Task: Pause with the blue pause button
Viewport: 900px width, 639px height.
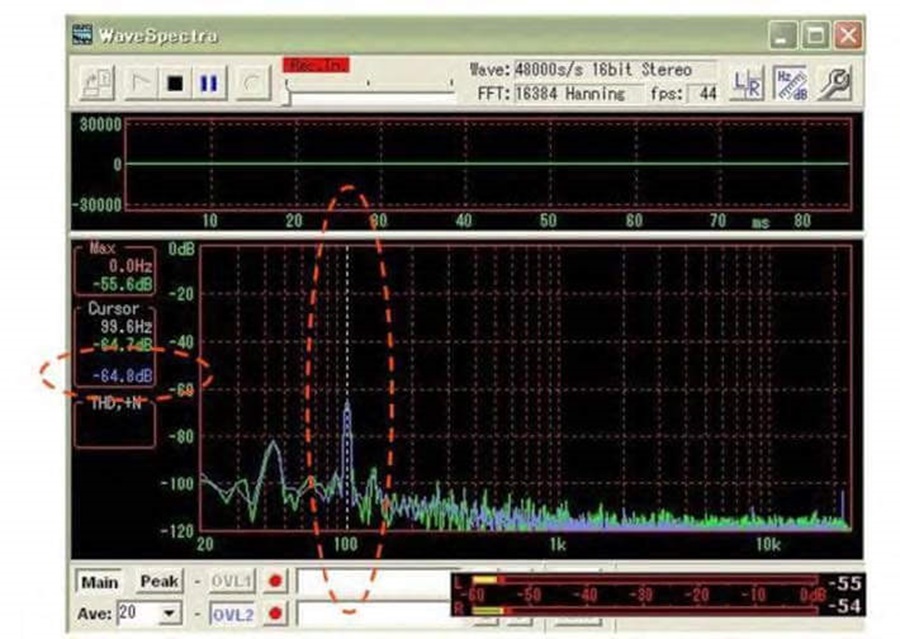Action: (208, 83)
